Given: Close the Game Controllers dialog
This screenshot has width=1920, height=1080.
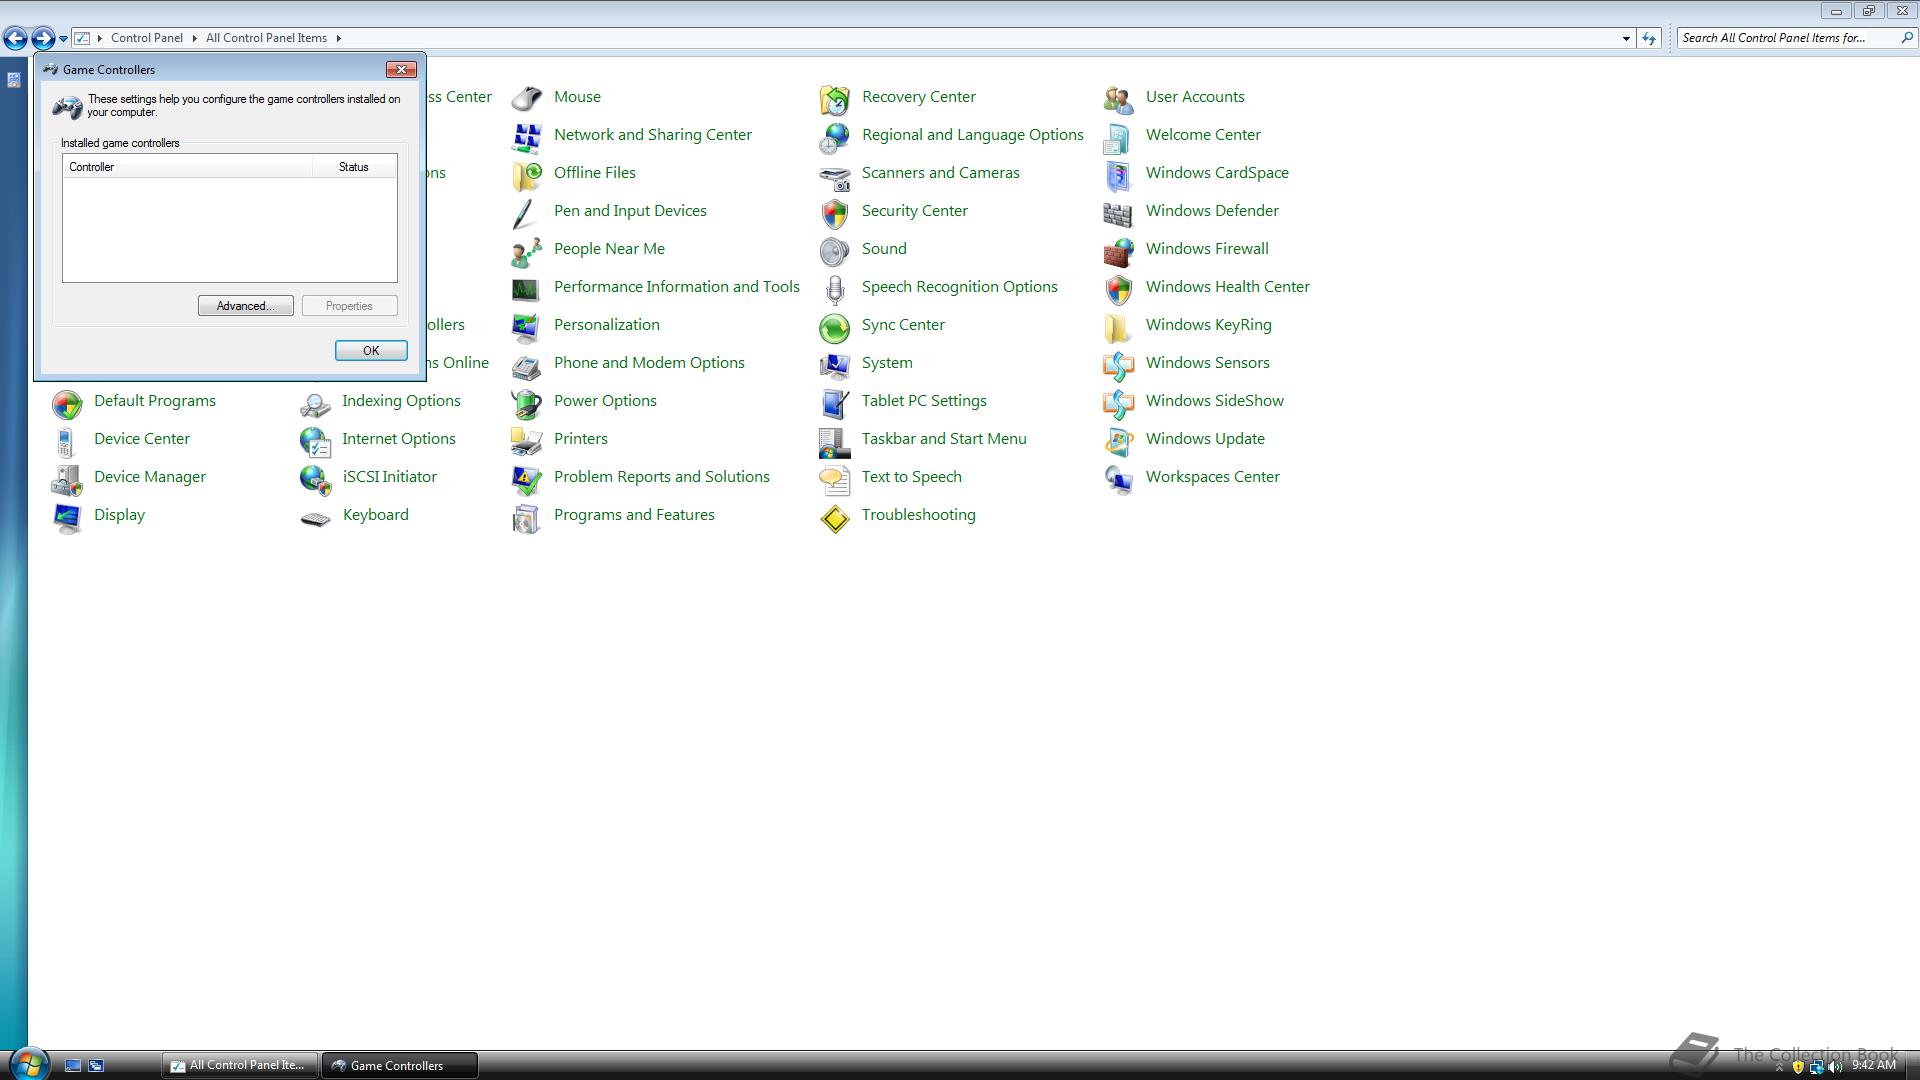Looking at the screenshot, I should (401, 70).
